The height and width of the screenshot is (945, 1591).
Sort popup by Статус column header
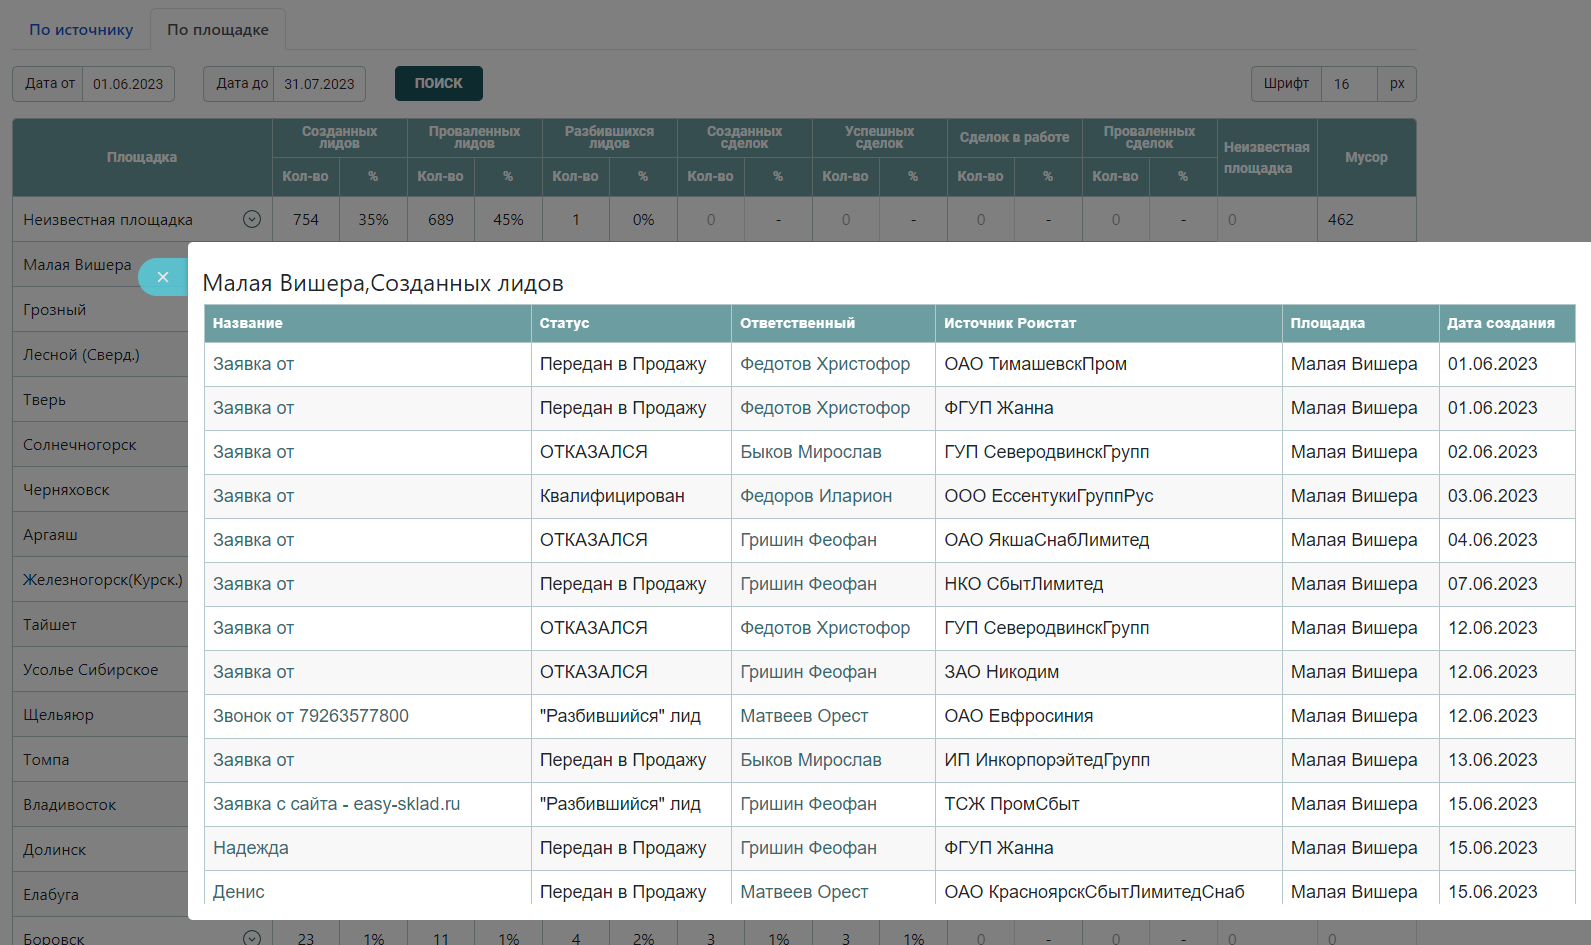pos(565,323)
